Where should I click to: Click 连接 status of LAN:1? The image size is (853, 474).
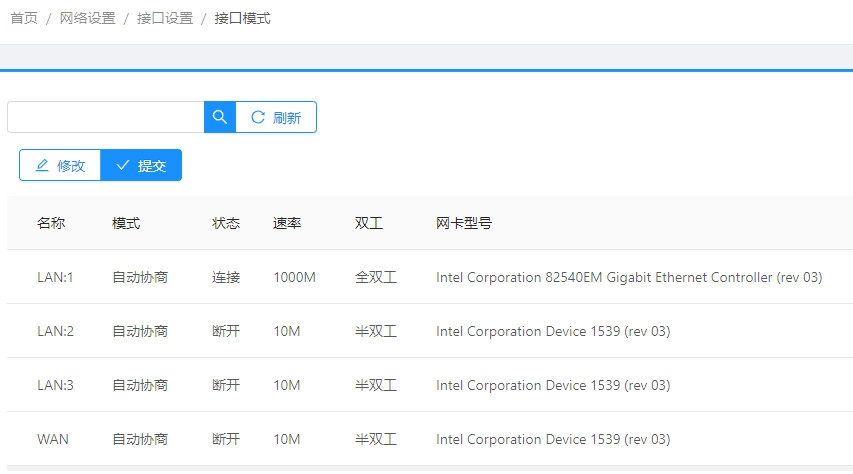(x=226, y=277)
